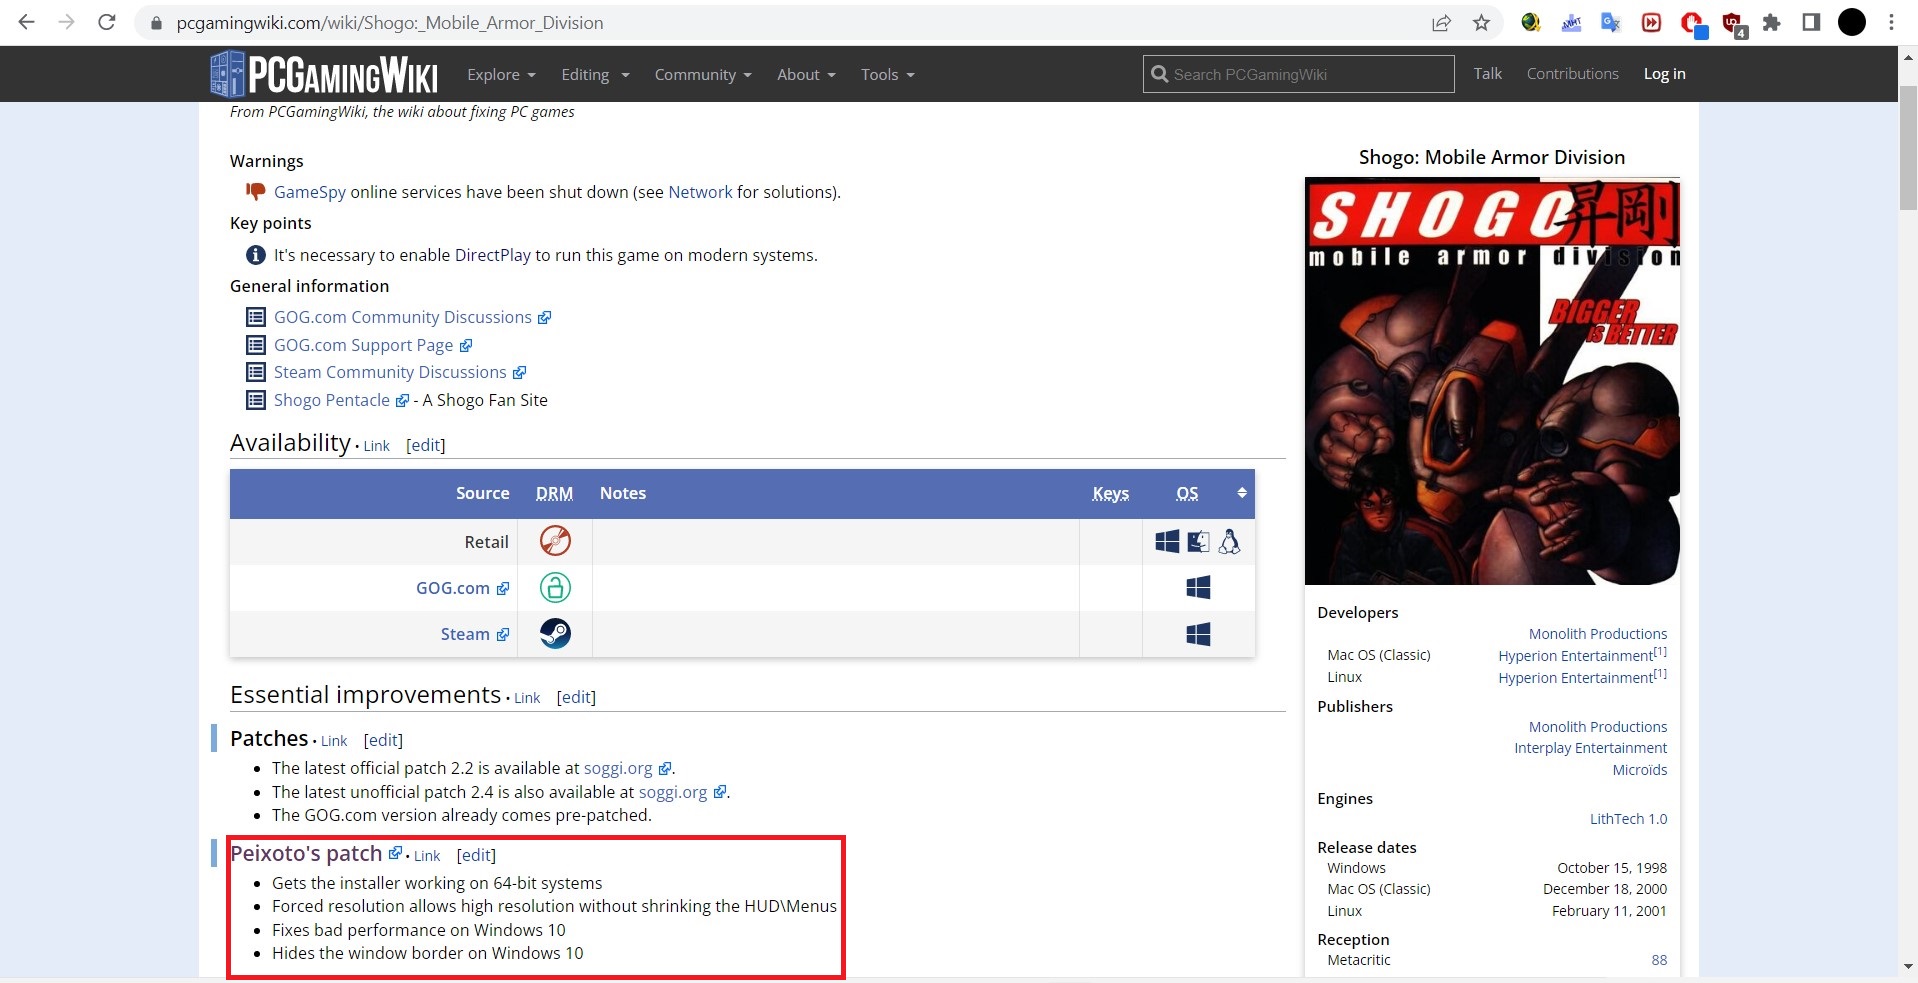The image size is (1918, 983).
Task: Click edit next to Essential improvements
Action: coord(576,697)
